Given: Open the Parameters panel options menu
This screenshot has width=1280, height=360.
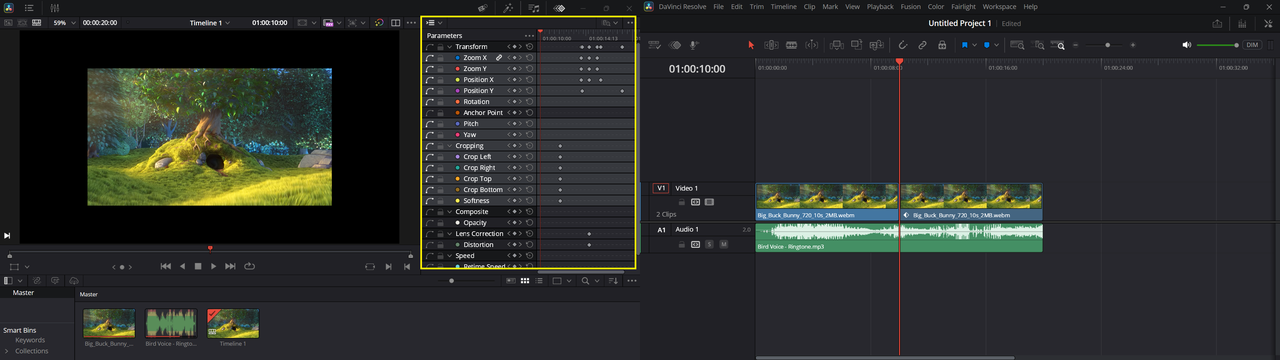Looking at the screenshot, I should [x=529, y=36].
